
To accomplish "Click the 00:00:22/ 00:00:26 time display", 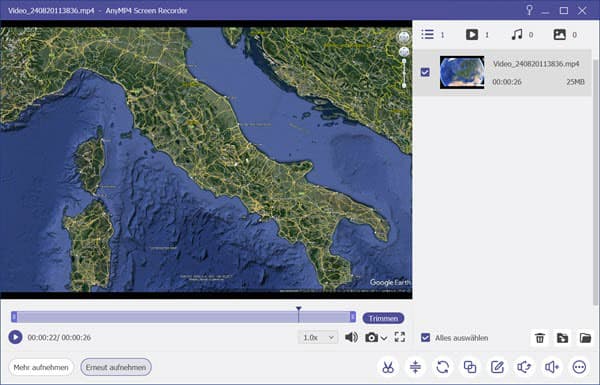I will 59,338.
